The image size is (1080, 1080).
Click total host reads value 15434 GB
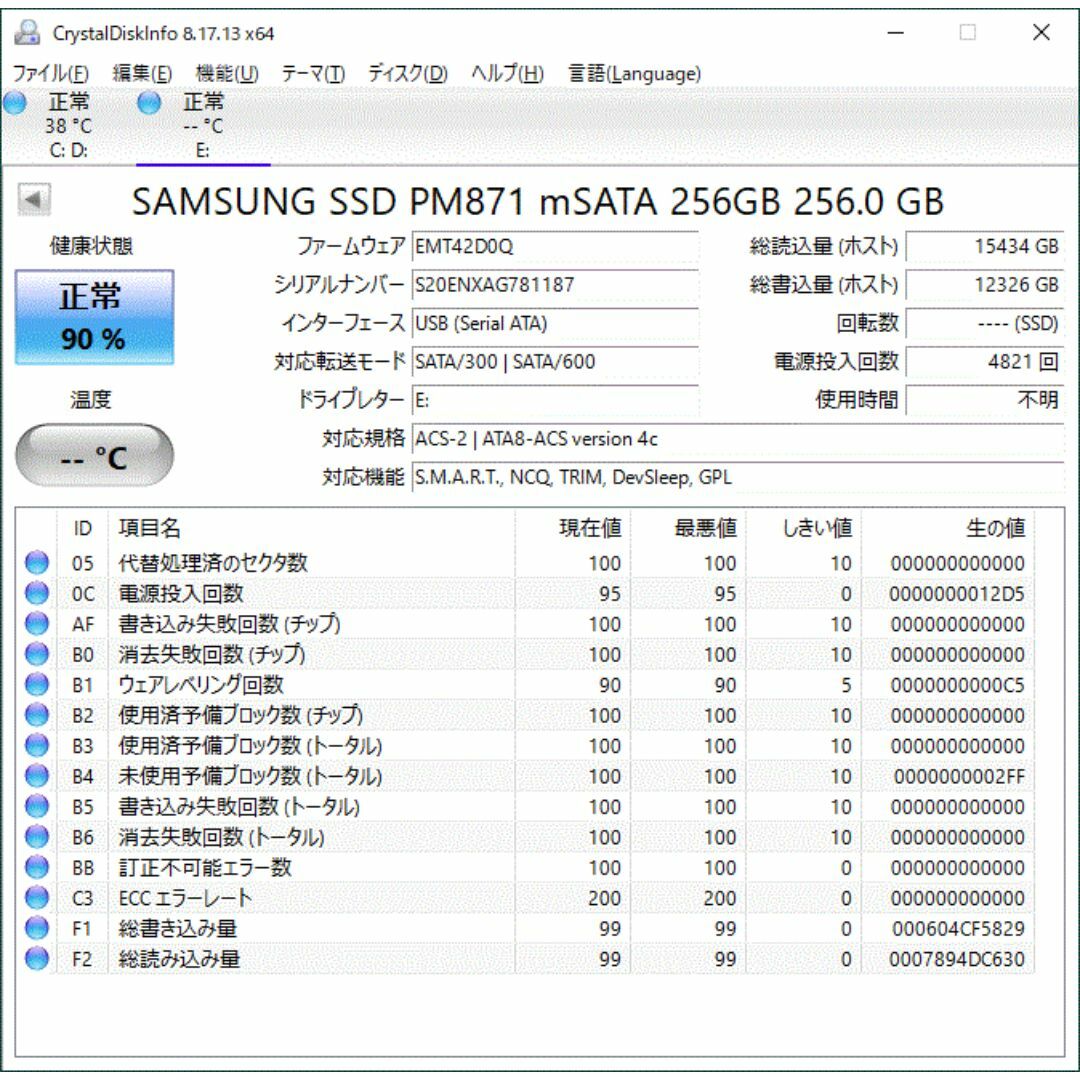pos(985,246)
